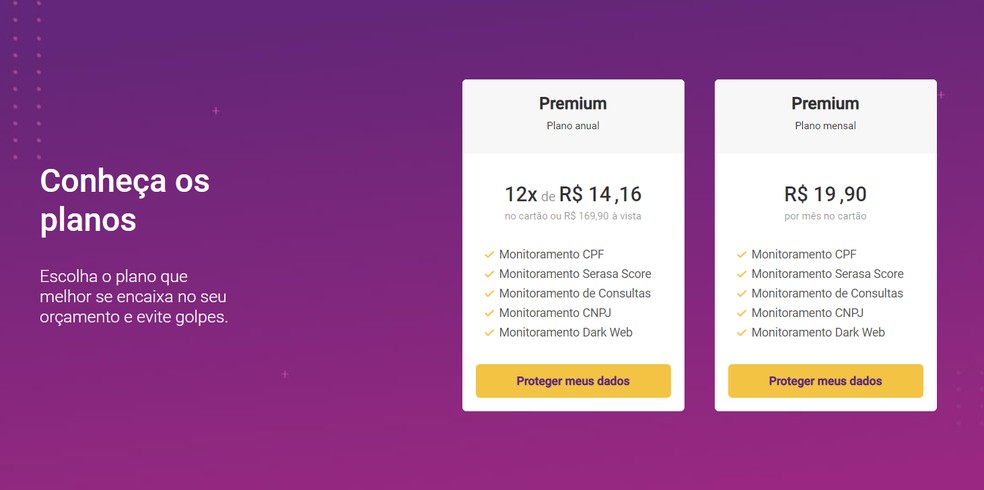Click the R$ 19,90 monthly price

pos(825,194)
